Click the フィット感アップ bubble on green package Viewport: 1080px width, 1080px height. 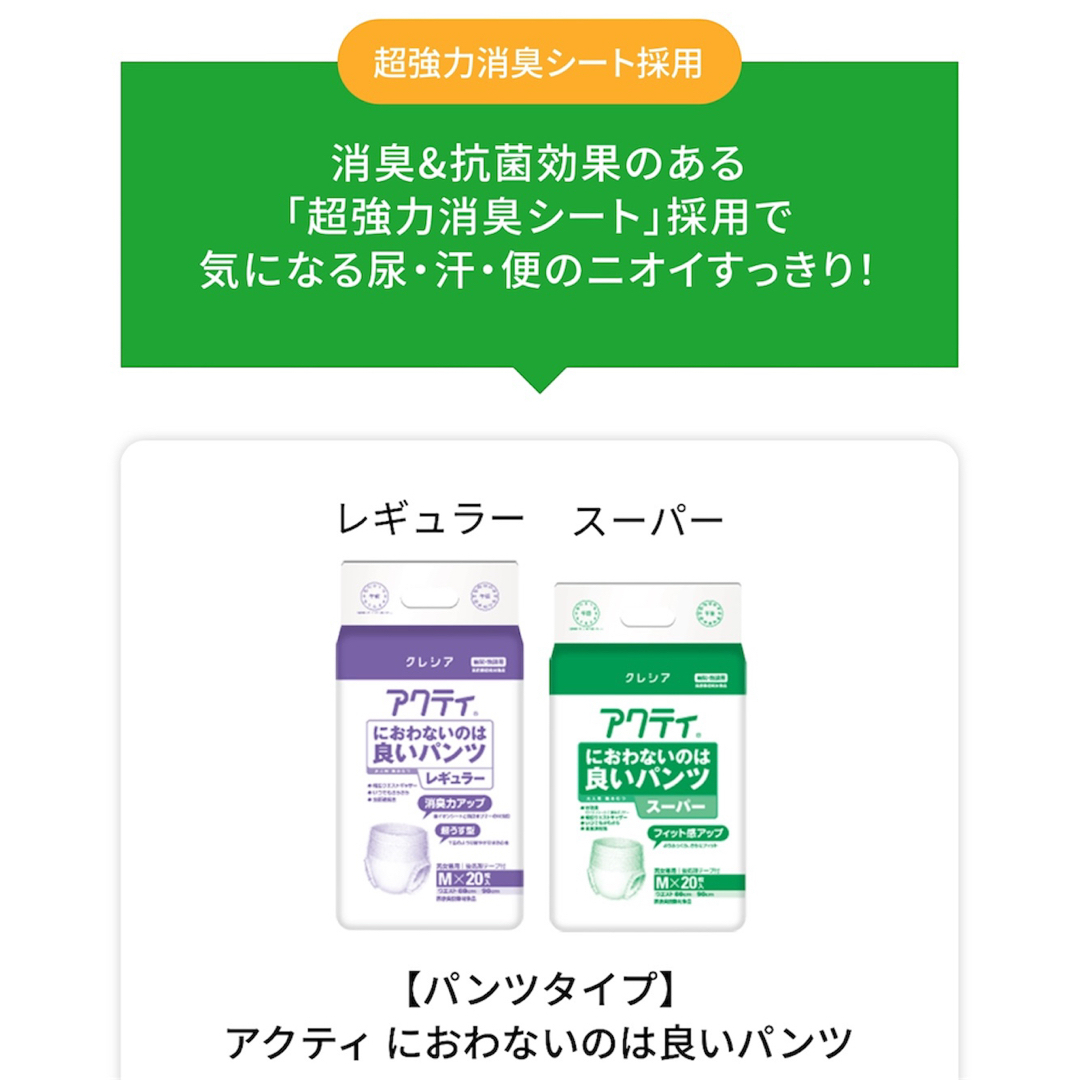[687, 833]
